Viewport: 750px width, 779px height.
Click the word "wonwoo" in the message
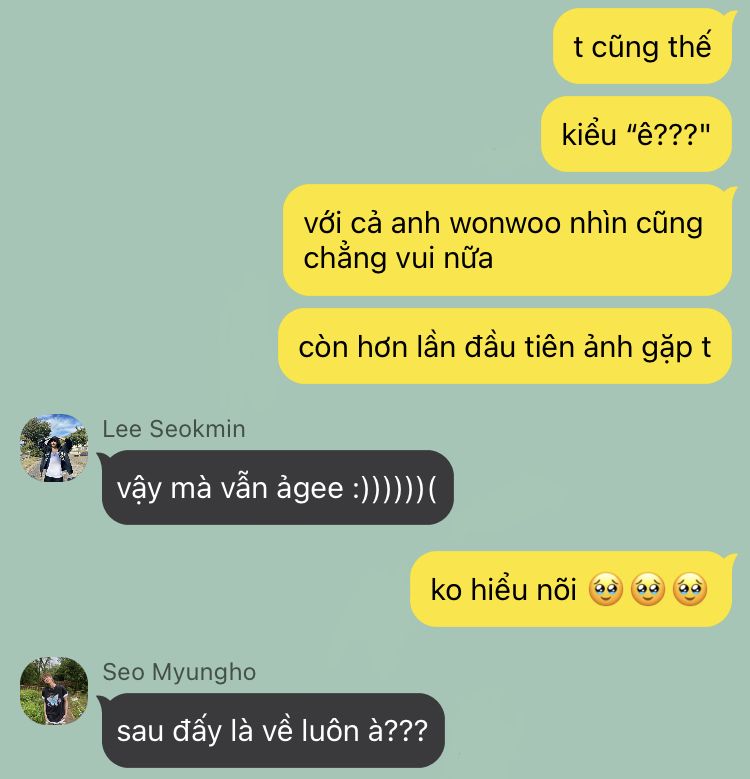(x=505, y=223)
